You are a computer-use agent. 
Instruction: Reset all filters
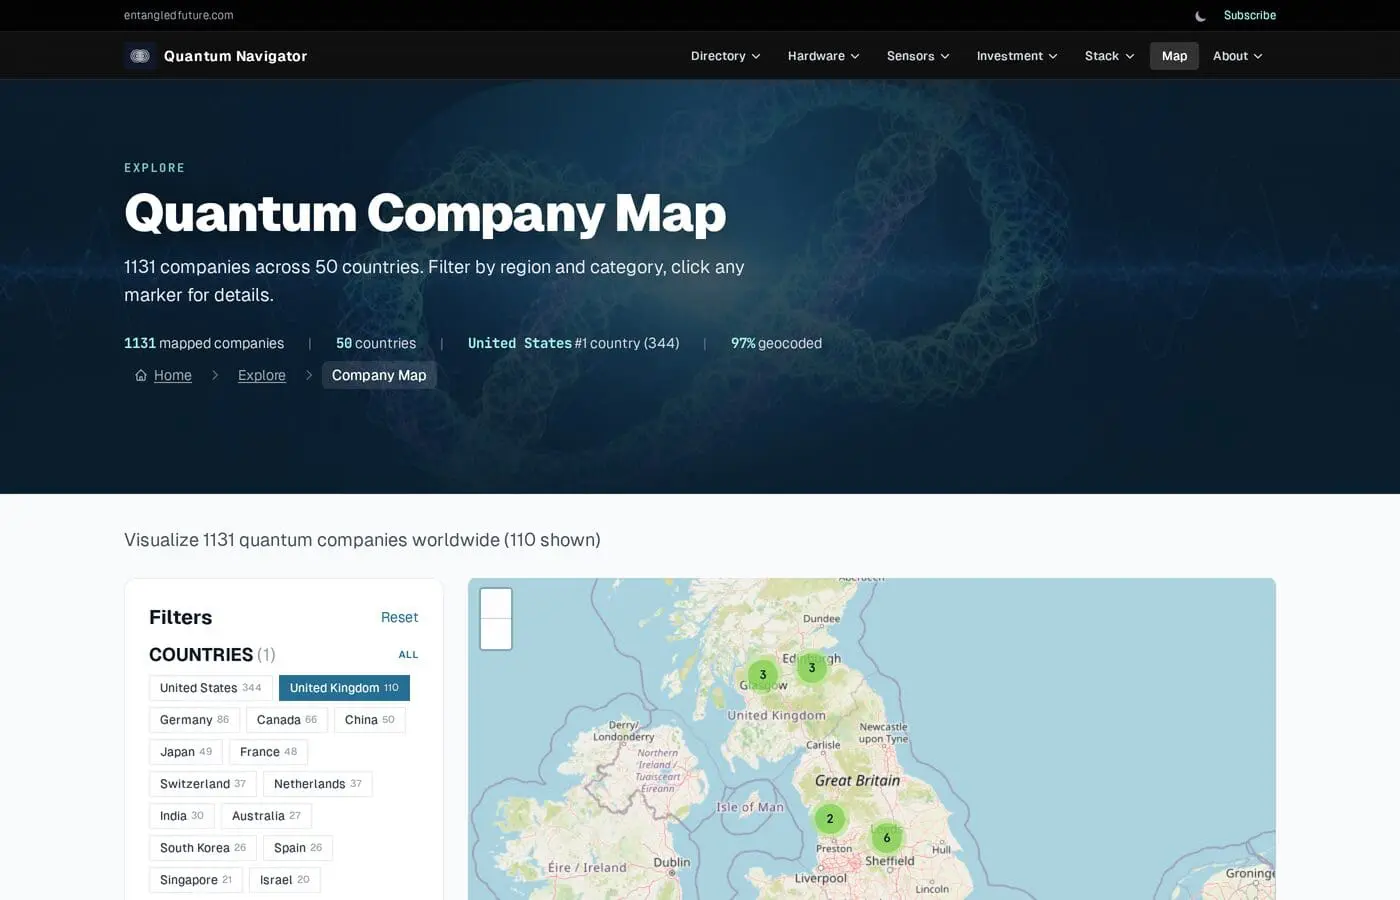tap(399, 618)
